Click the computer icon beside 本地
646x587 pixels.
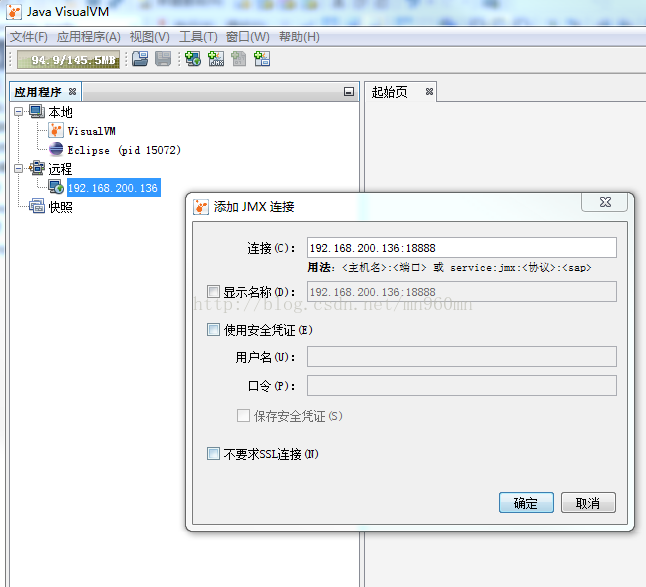37,112
